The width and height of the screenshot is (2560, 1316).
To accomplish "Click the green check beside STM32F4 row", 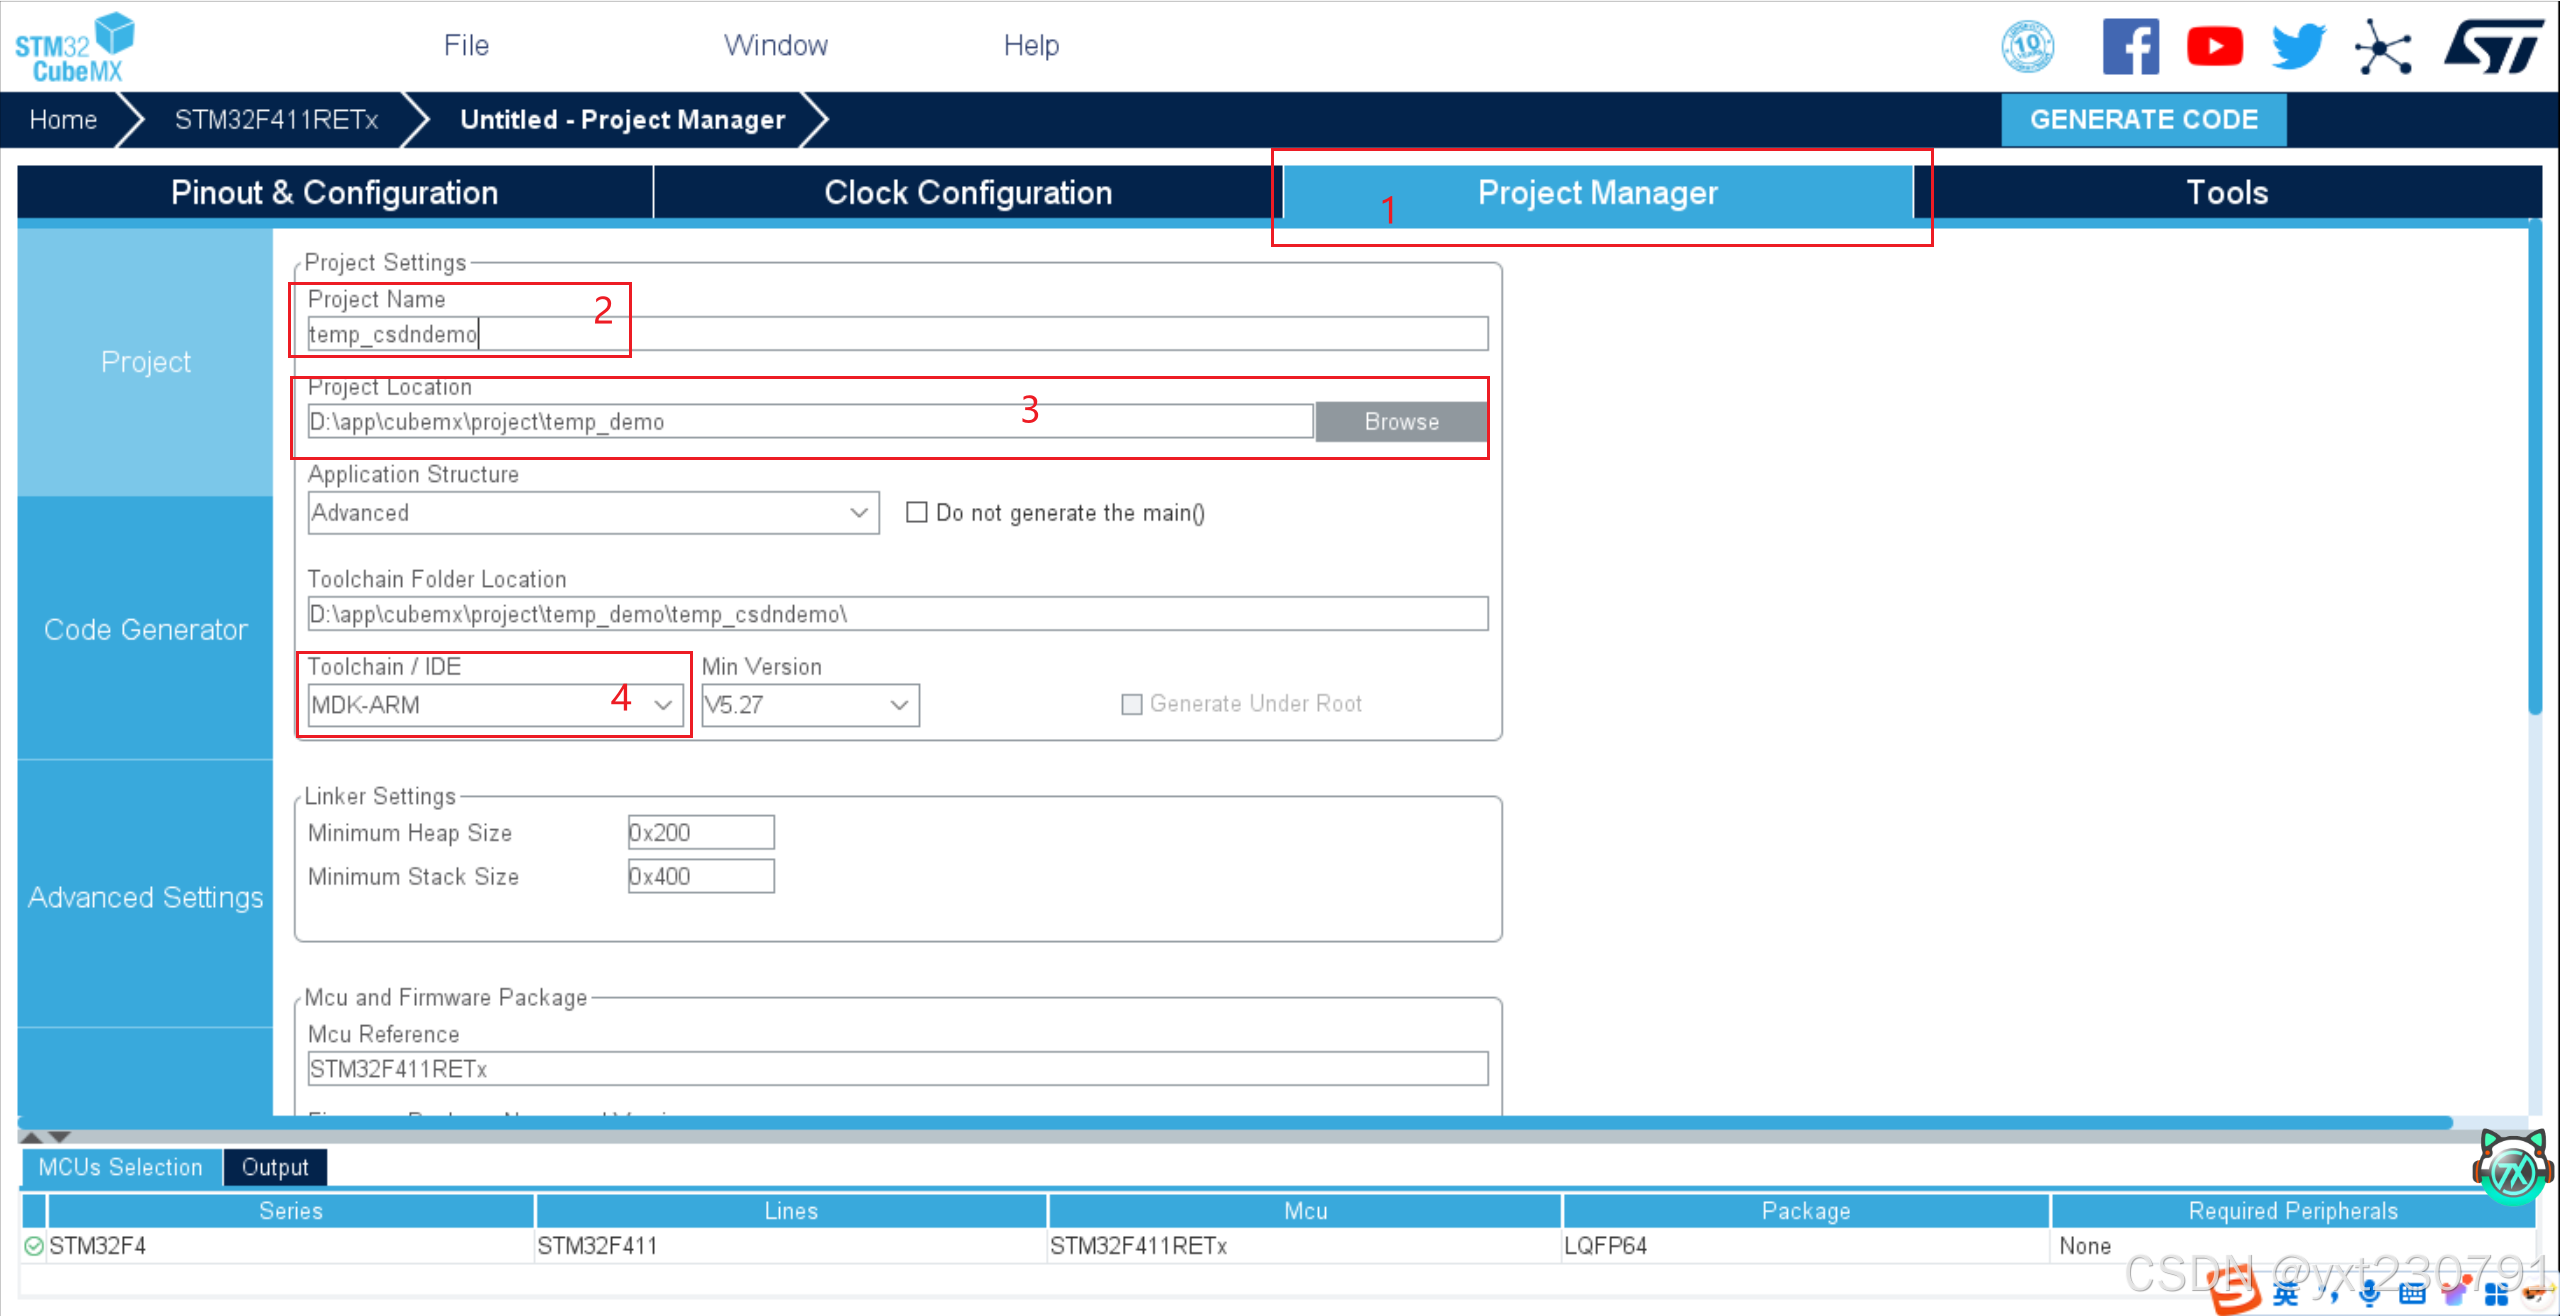I will 34,1246.
